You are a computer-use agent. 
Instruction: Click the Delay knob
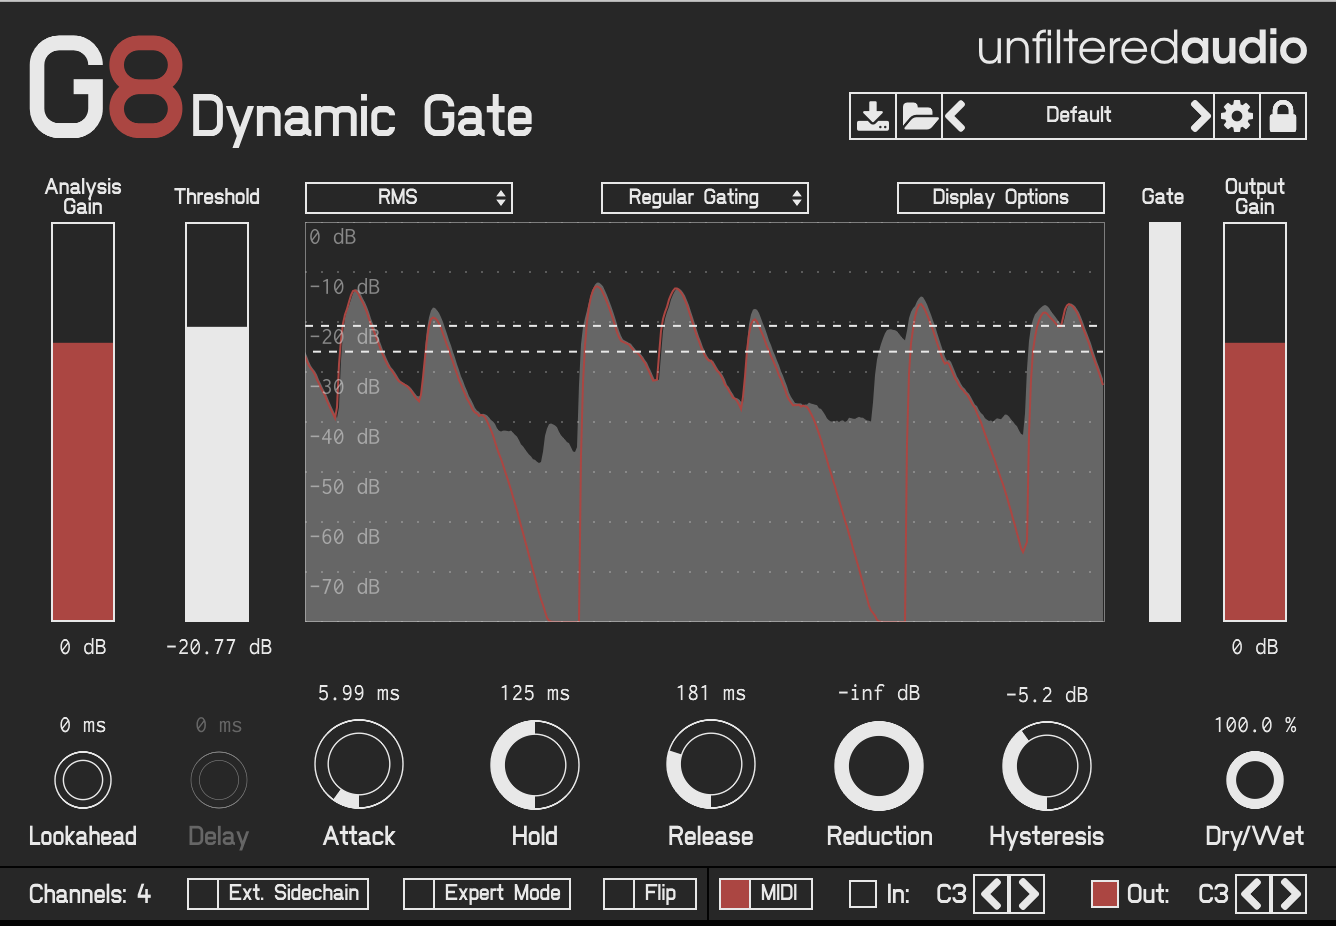tap(219, 780)
